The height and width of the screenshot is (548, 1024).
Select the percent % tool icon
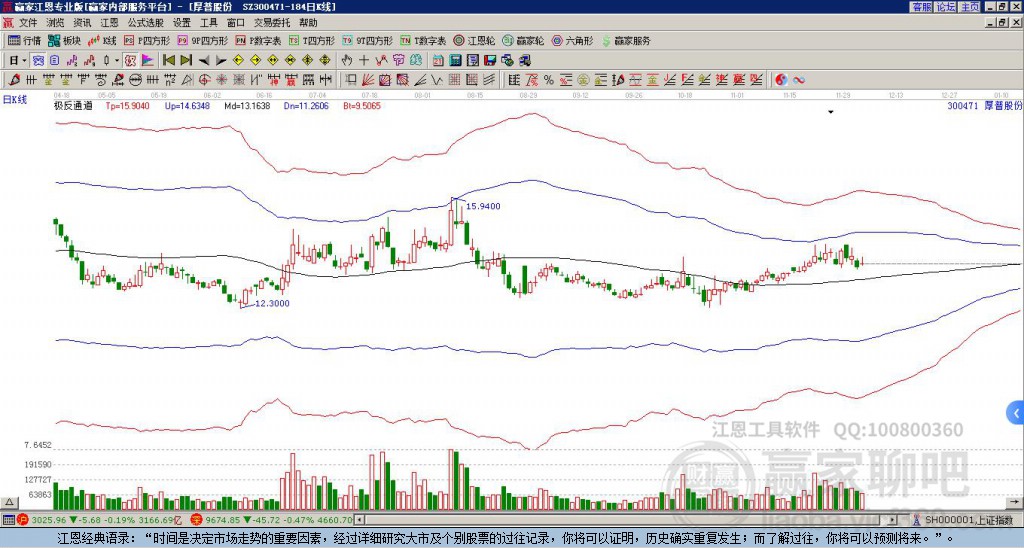pyautogui.click(x=549, y=80)
